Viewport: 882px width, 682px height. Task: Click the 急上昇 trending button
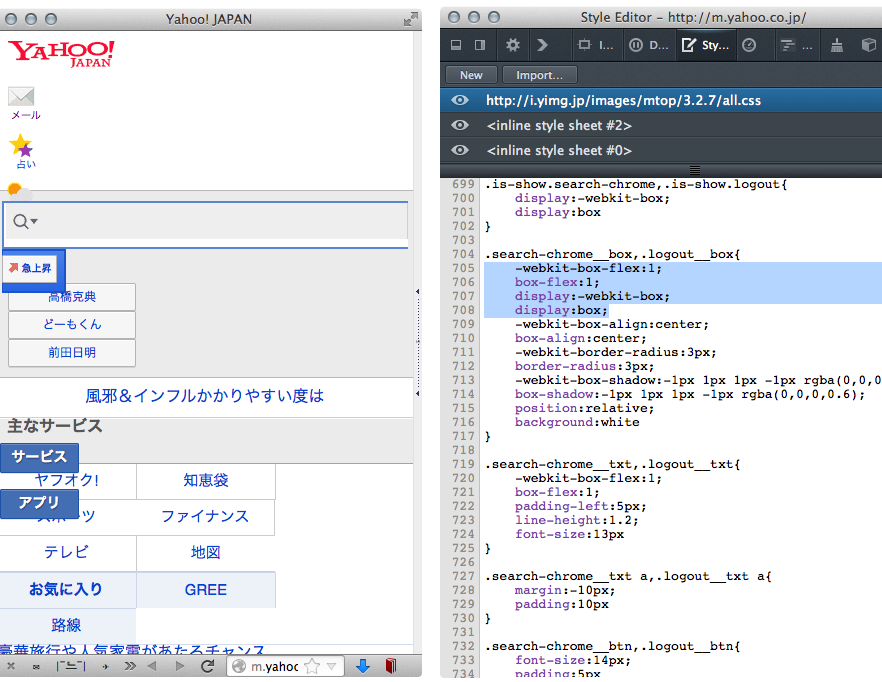(x=30, y=268)
